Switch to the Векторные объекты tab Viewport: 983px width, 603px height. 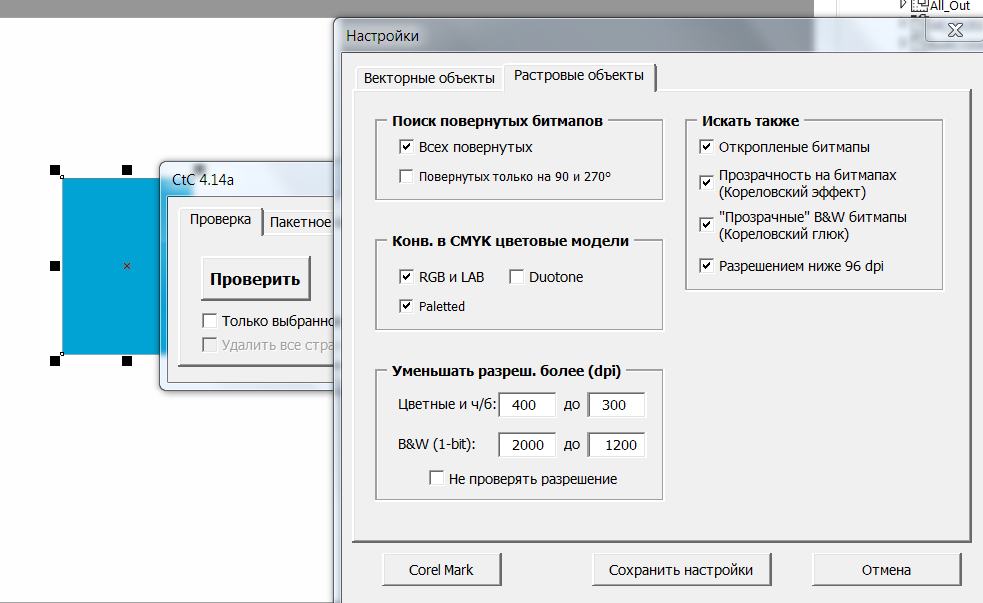[x=429, y=78]
